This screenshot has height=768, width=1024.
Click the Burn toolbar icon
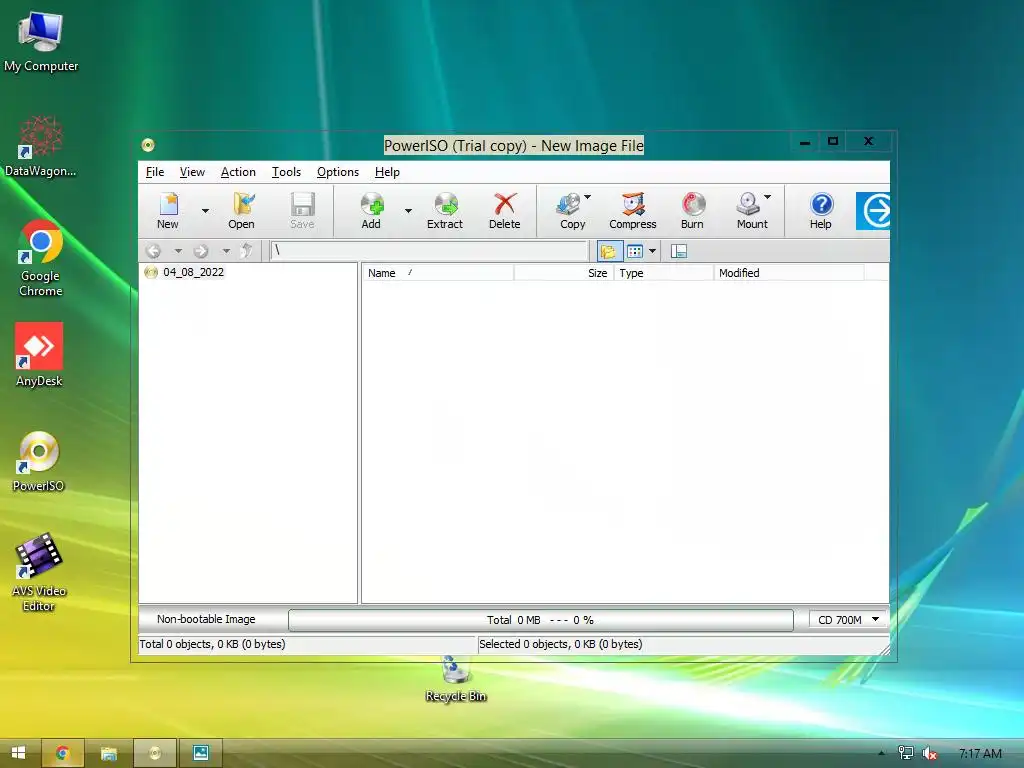692,210
